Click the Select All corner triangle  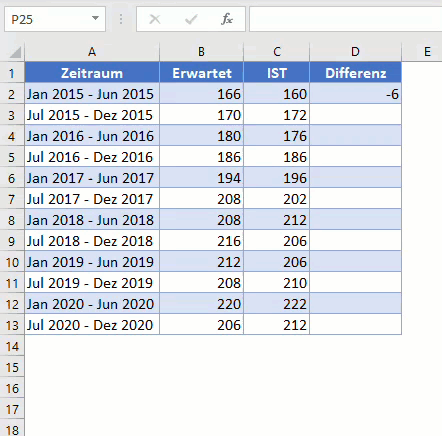15,52
